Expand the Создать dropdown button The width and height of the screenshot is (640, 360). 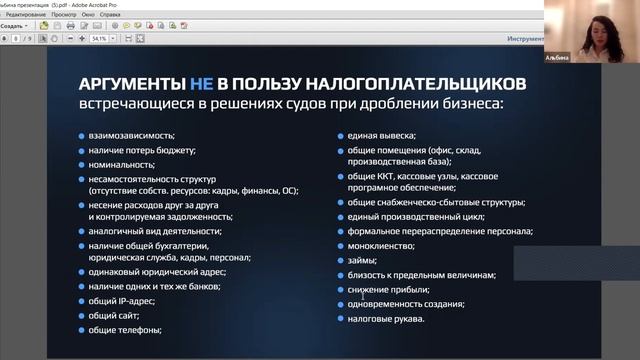[15, 26]
